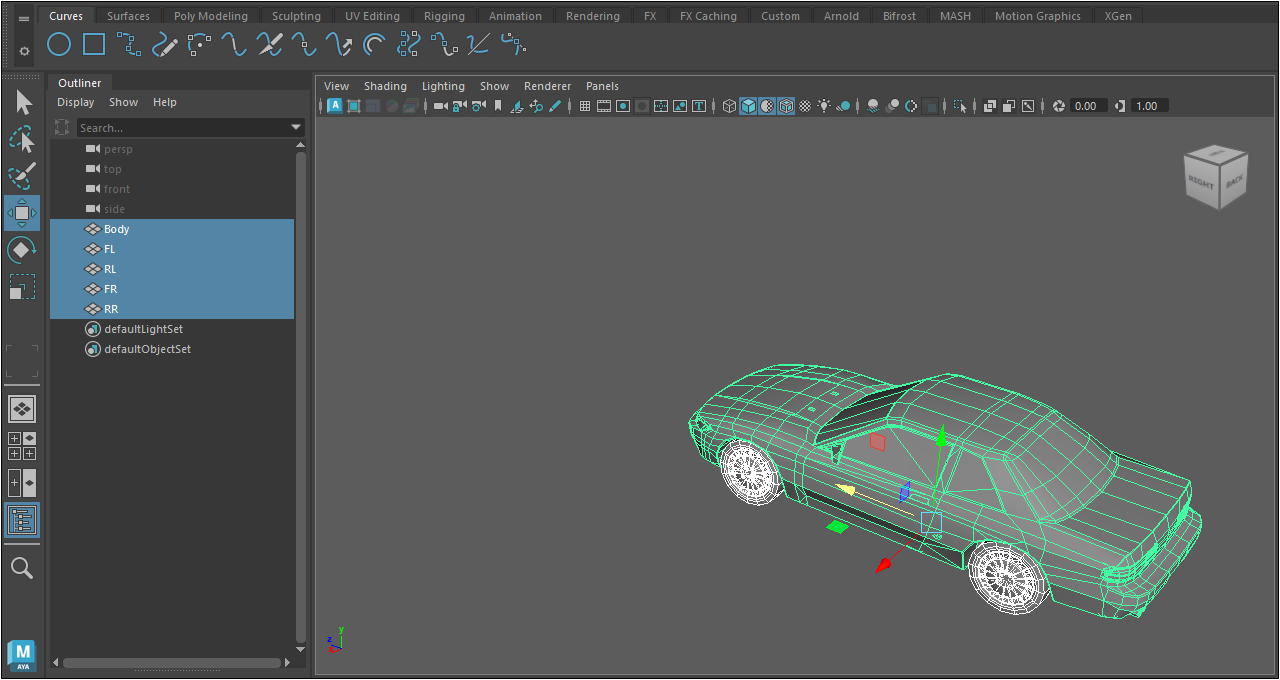Open the Shading panel menu
The height and width of the screenshot is (680, 1280).
[385, 86]
